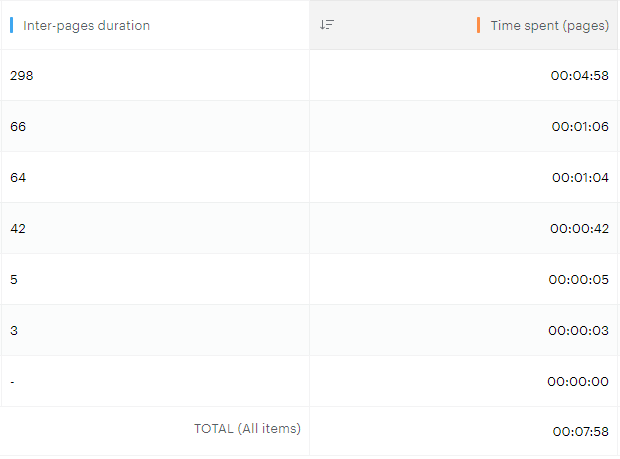Image resolution: width=620 pixels, height=459 pixels.
Task: Select the row with duration 3
Action: coord(14,331)
